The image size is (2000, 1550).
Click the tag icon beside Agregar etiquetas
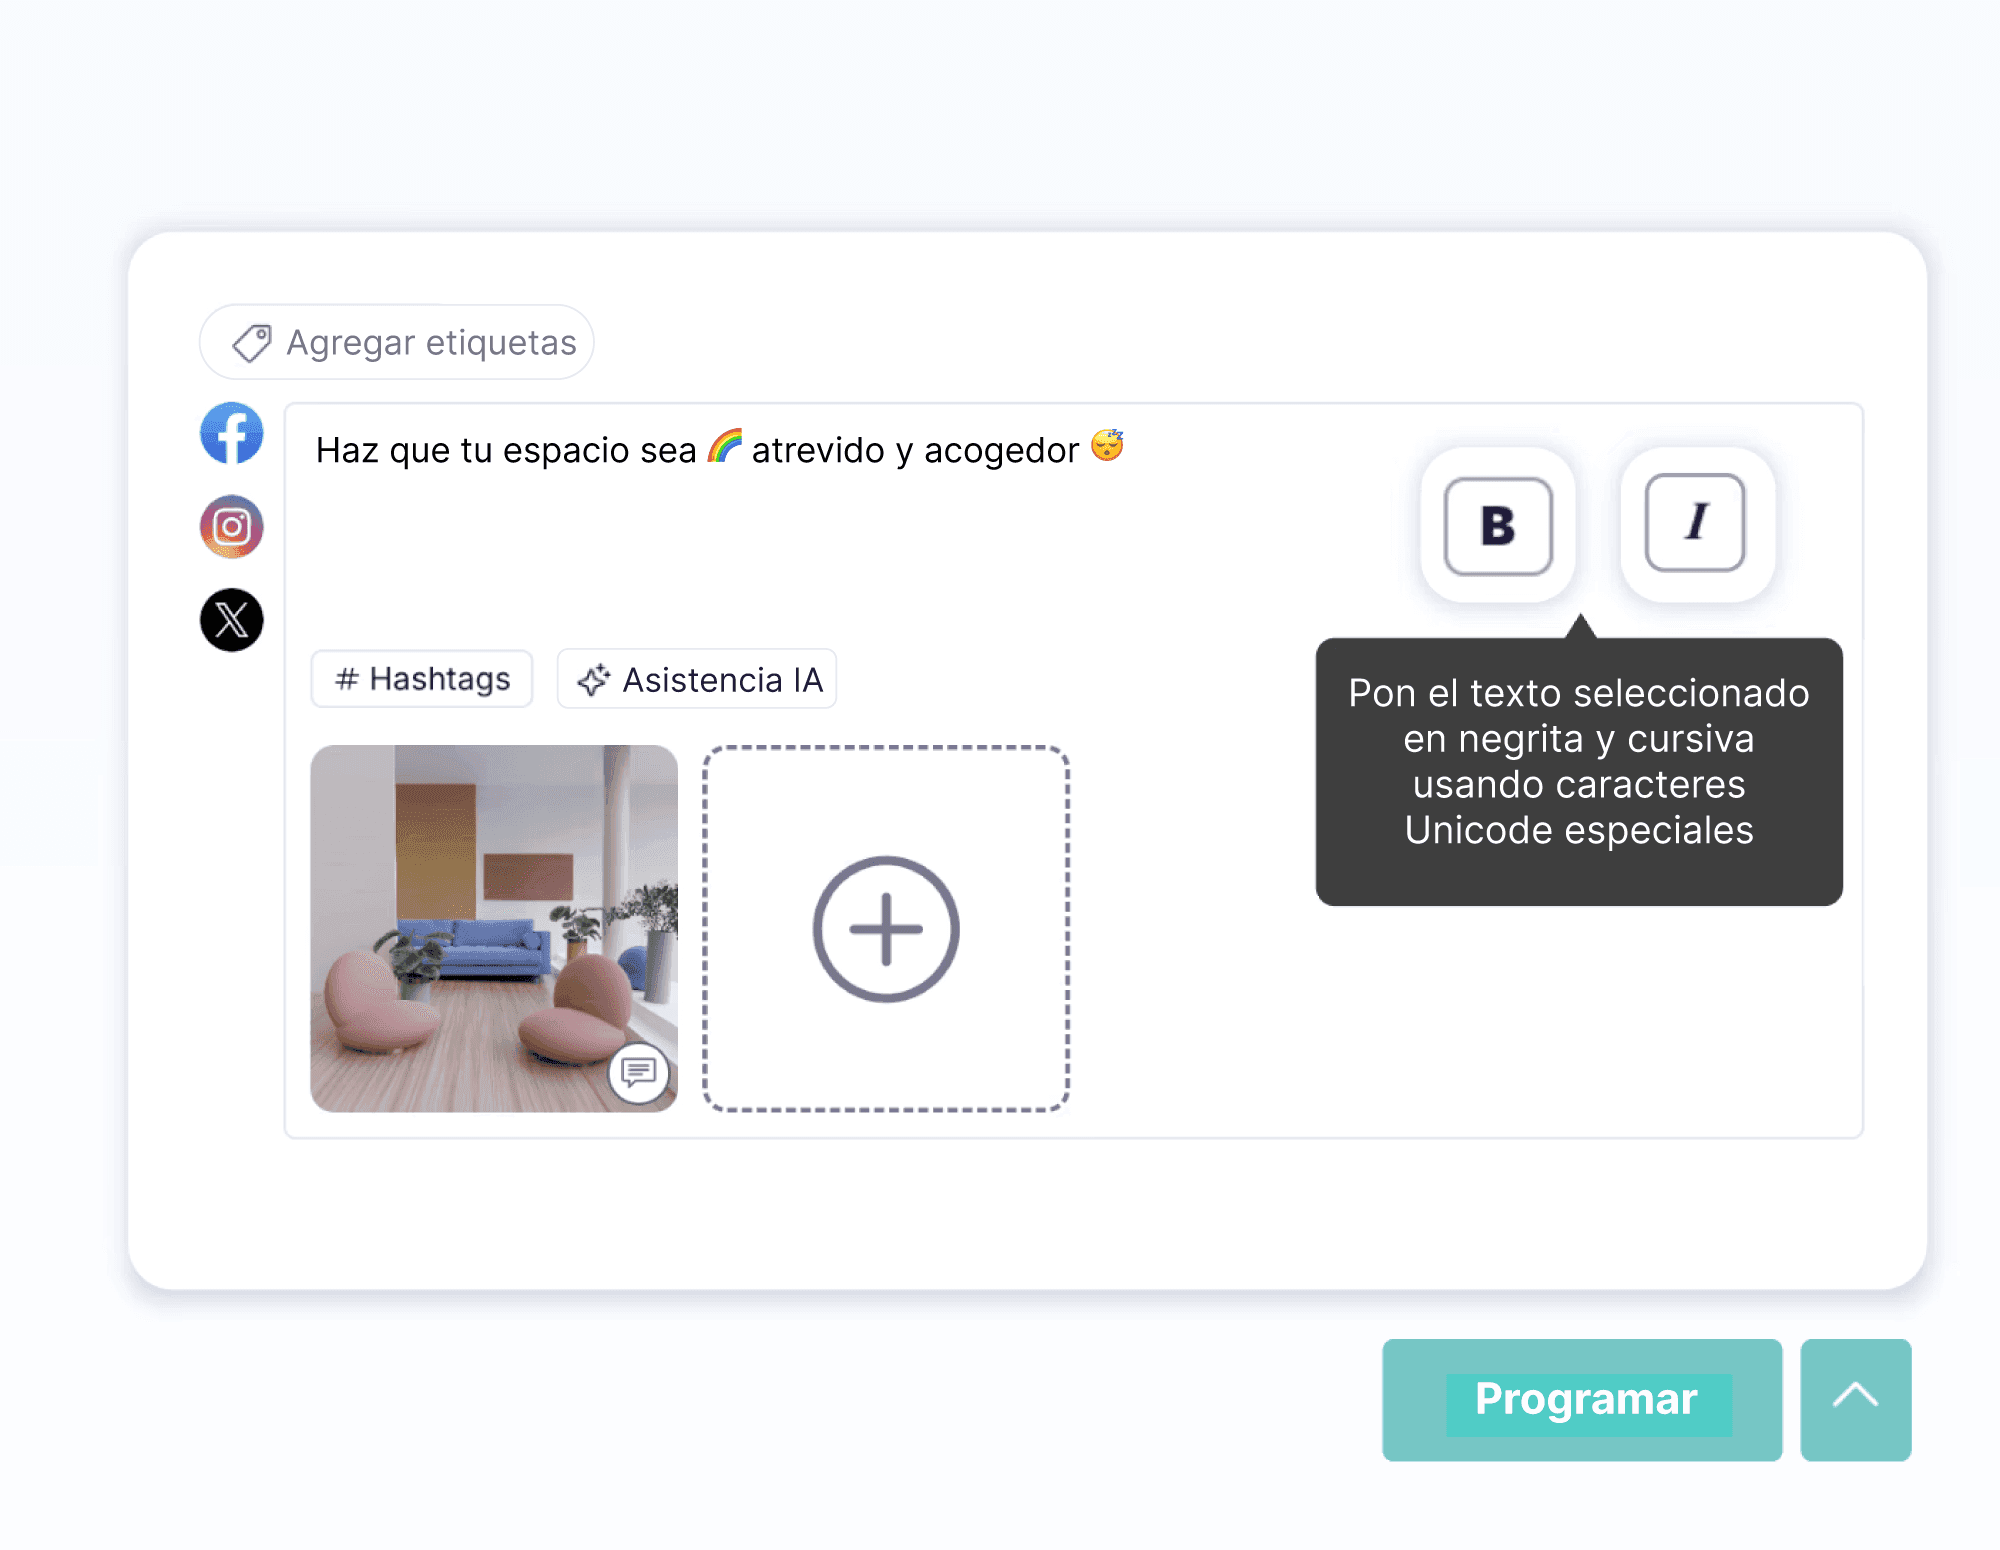252,343
